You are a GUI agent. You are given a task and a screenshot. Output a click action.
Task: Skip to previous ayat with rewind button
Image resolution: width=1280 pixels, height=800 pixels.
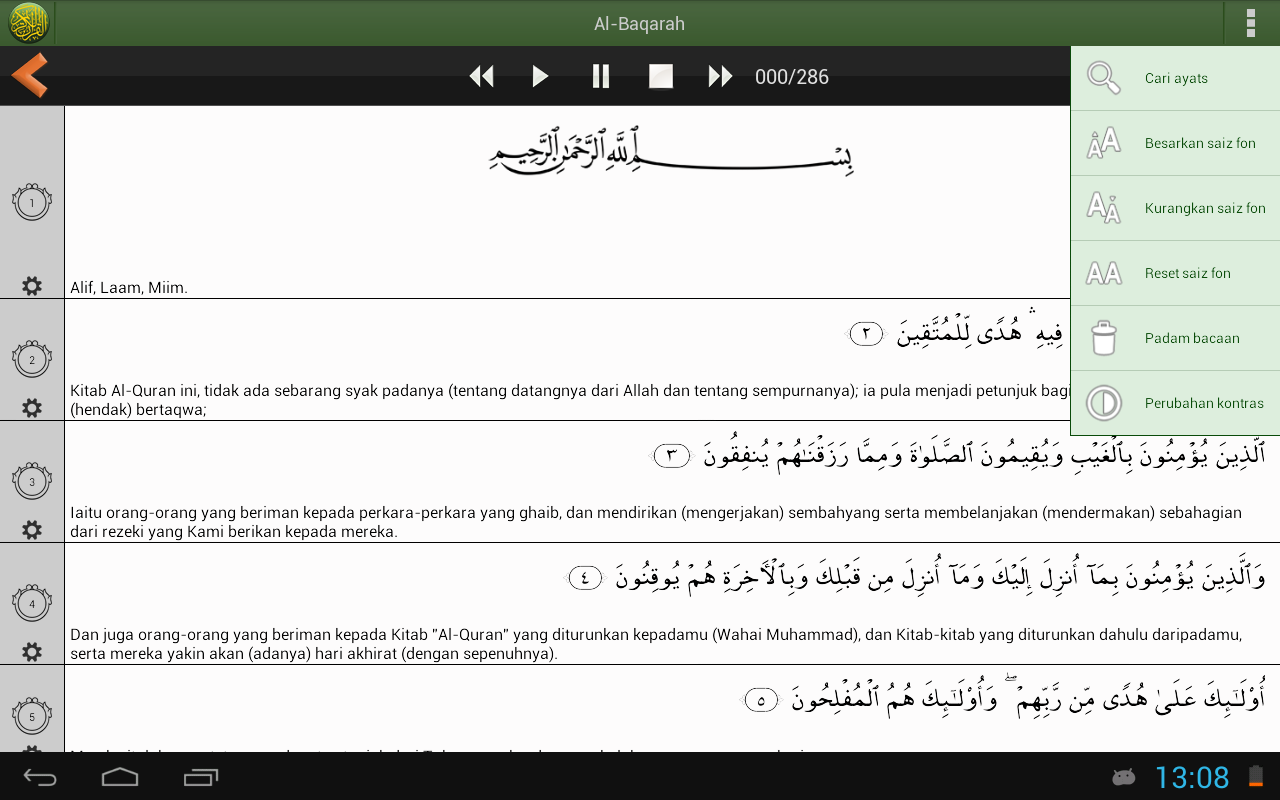[482, 76]
